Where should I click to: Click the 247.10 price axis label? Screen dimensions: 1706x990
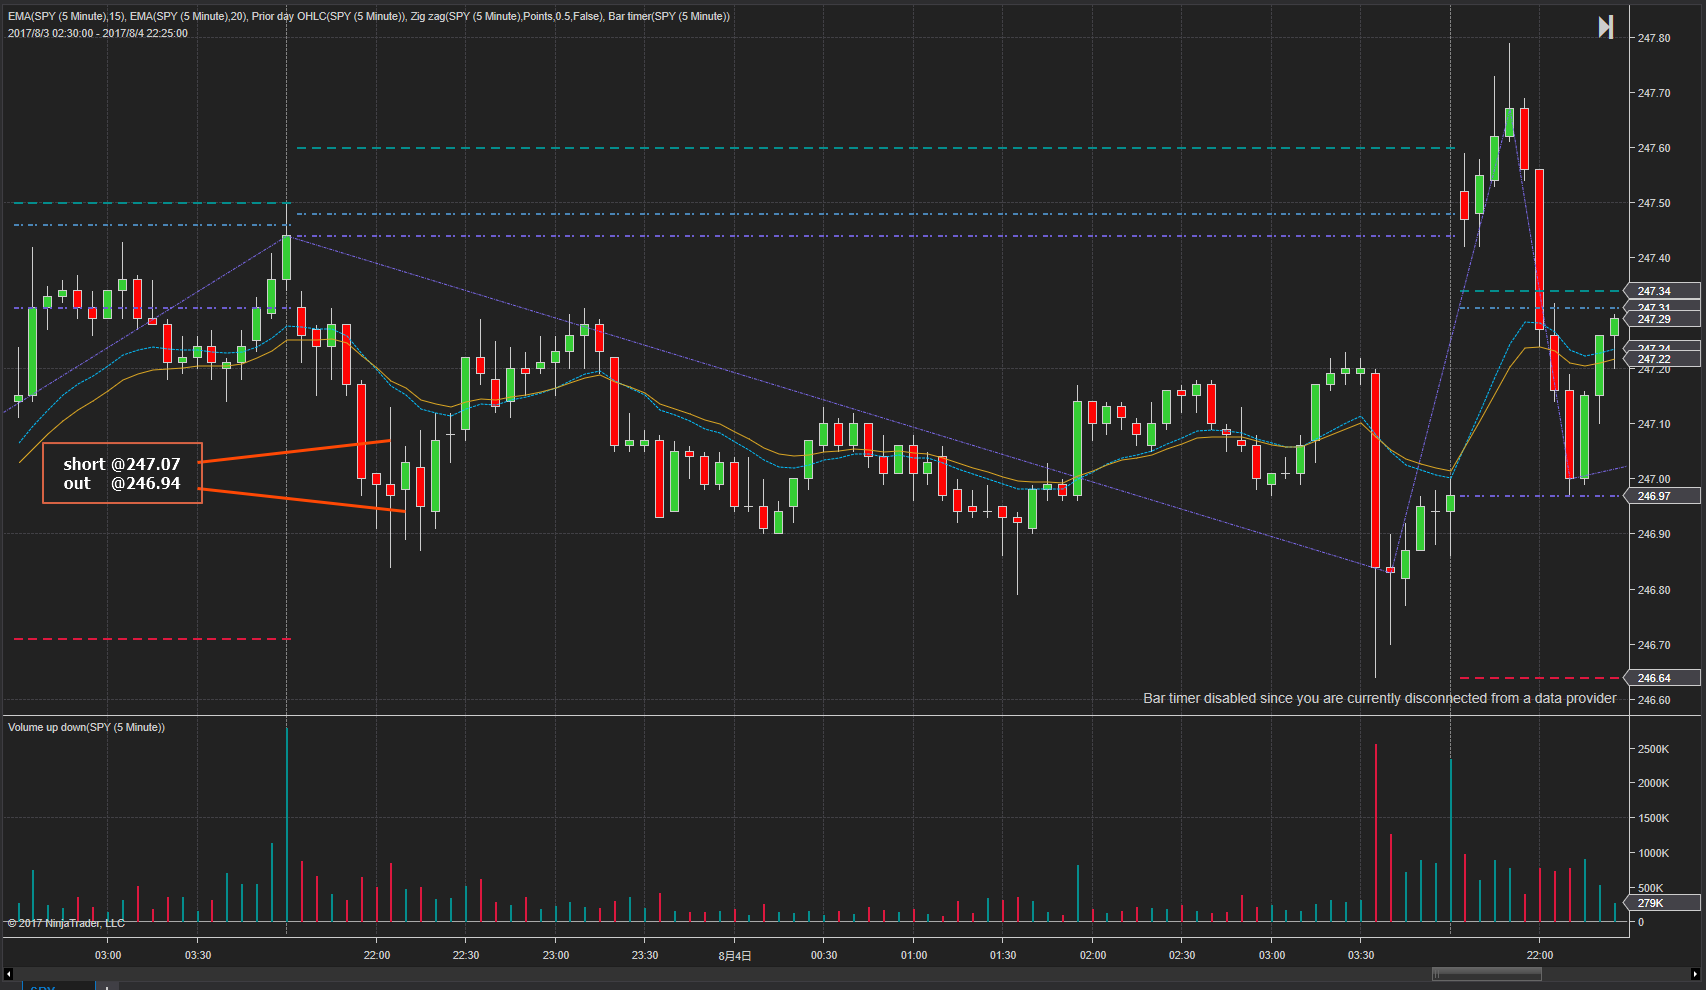pyautogui.click(x=1654, y=424)
